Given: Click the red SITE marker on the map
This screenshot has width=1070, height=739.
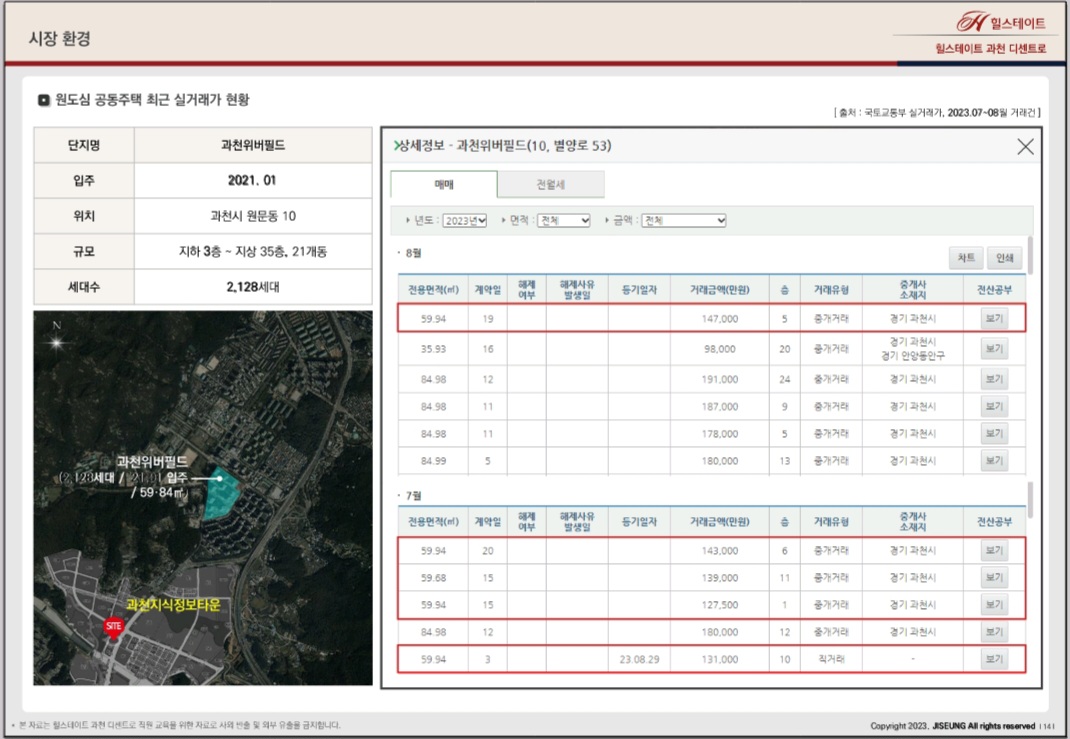Looking at the screenshot, I should click(x=113, y=627).
